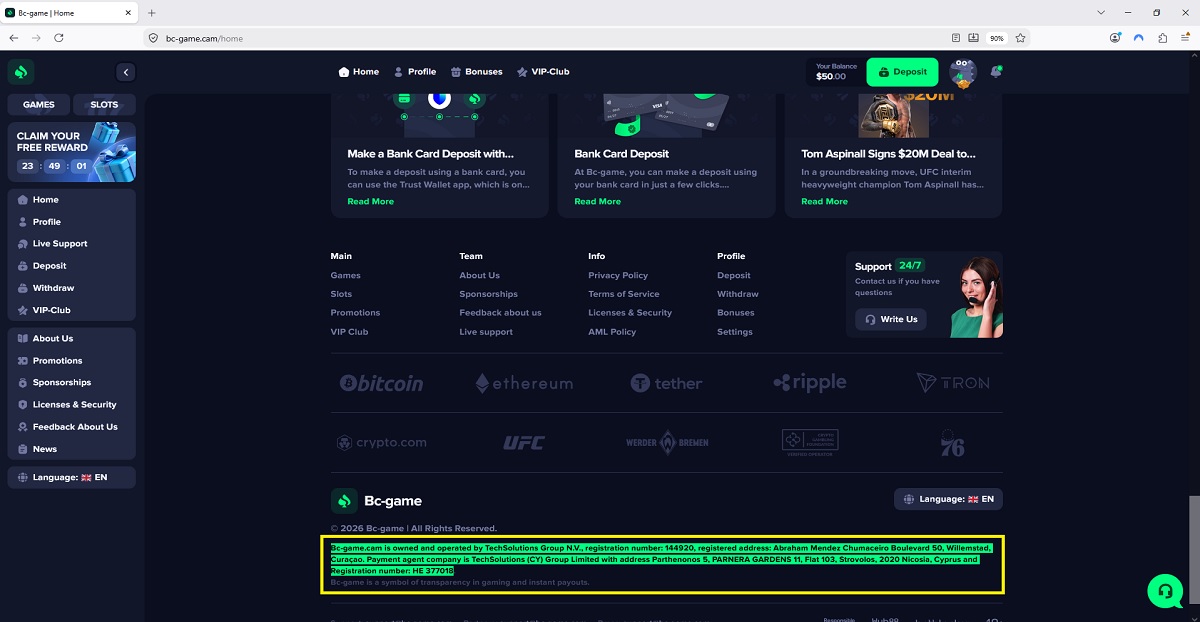The height and width of the screenshot is (622, 1200).
Task: Bookmark this page with star icon
Action: pos(1020,38)
